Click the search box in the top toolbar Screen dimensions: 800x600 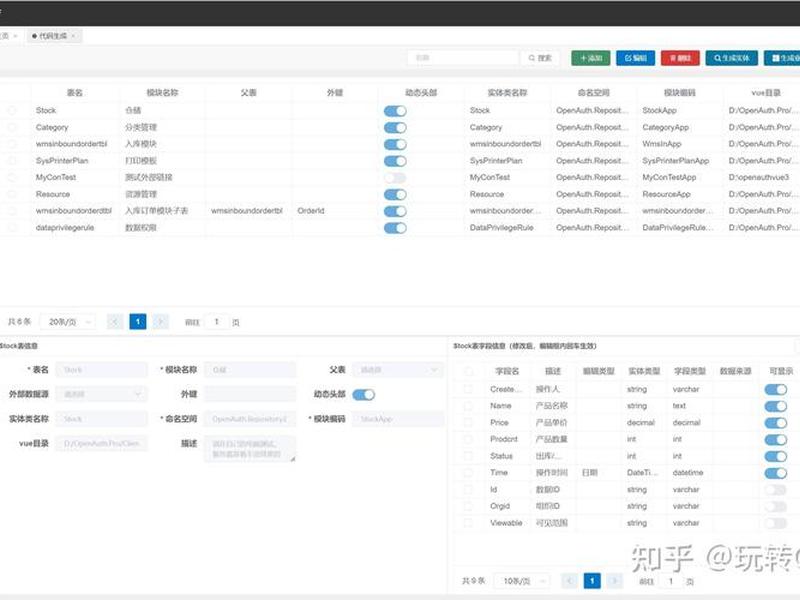point(463,58)
